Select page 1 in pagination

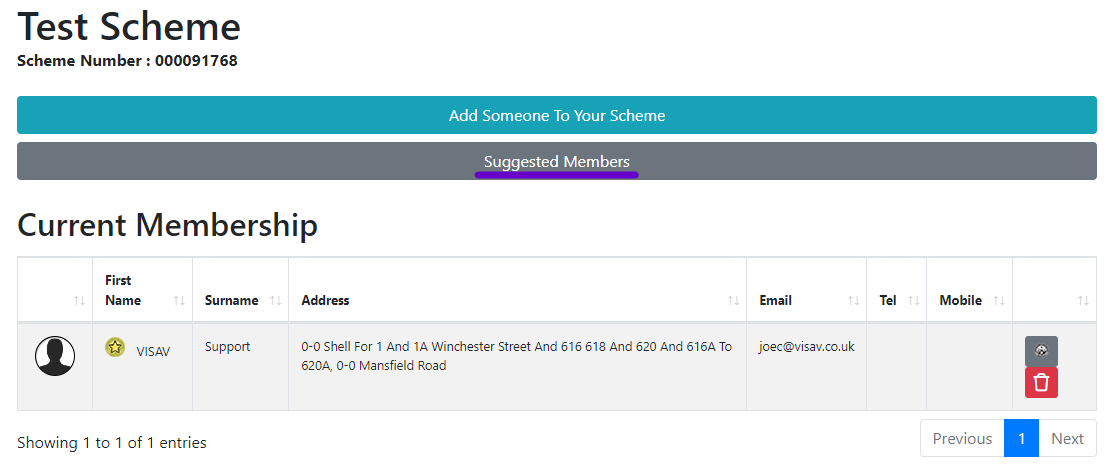[1022, 438]
